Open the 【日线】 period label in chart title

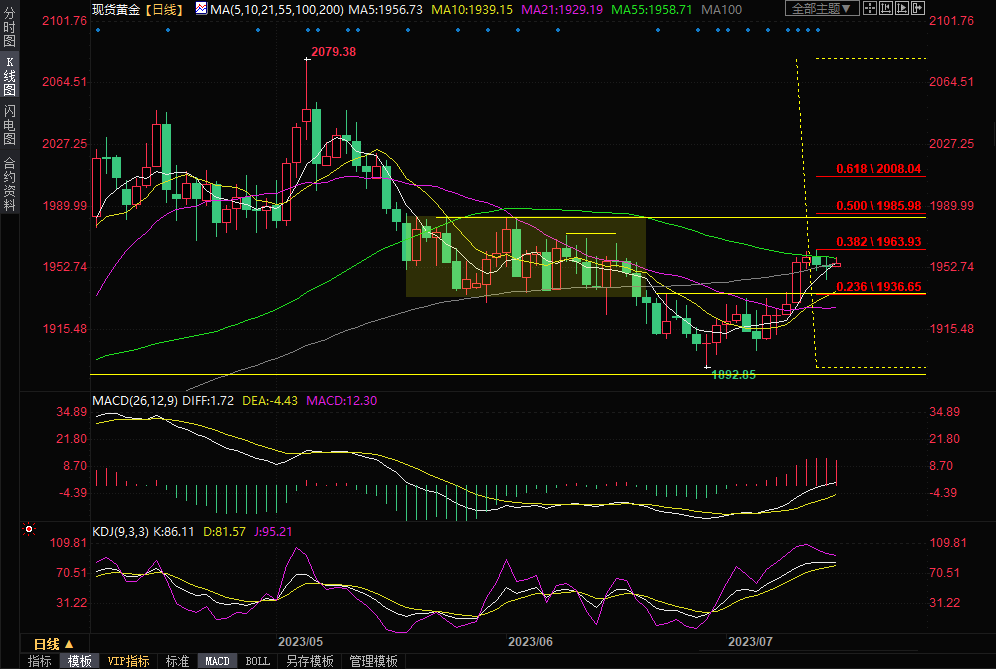(165, 9)
